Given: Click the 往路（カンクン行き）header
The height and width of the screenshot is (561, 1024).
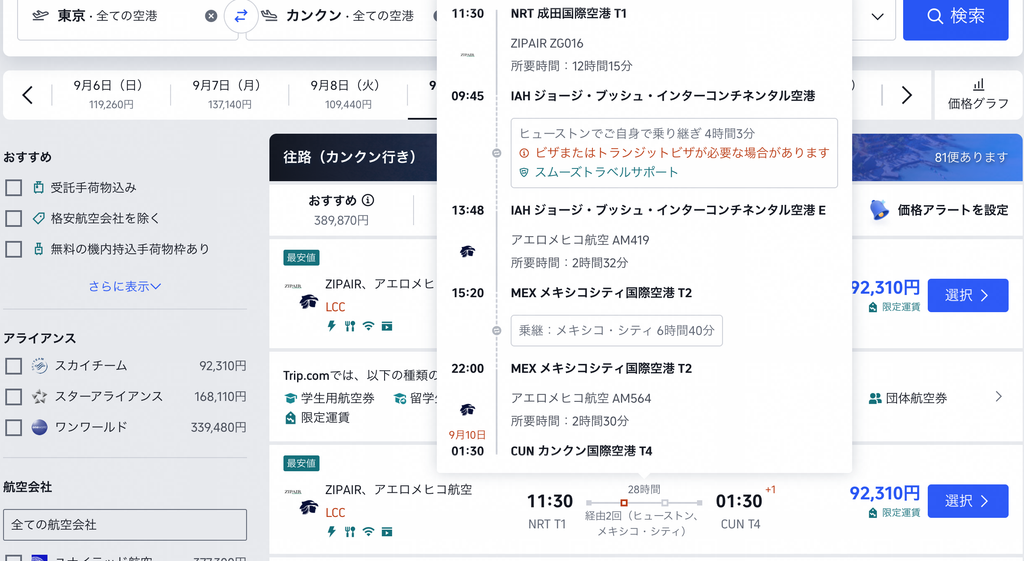Looking at the screenshot, I should point(349,157).
